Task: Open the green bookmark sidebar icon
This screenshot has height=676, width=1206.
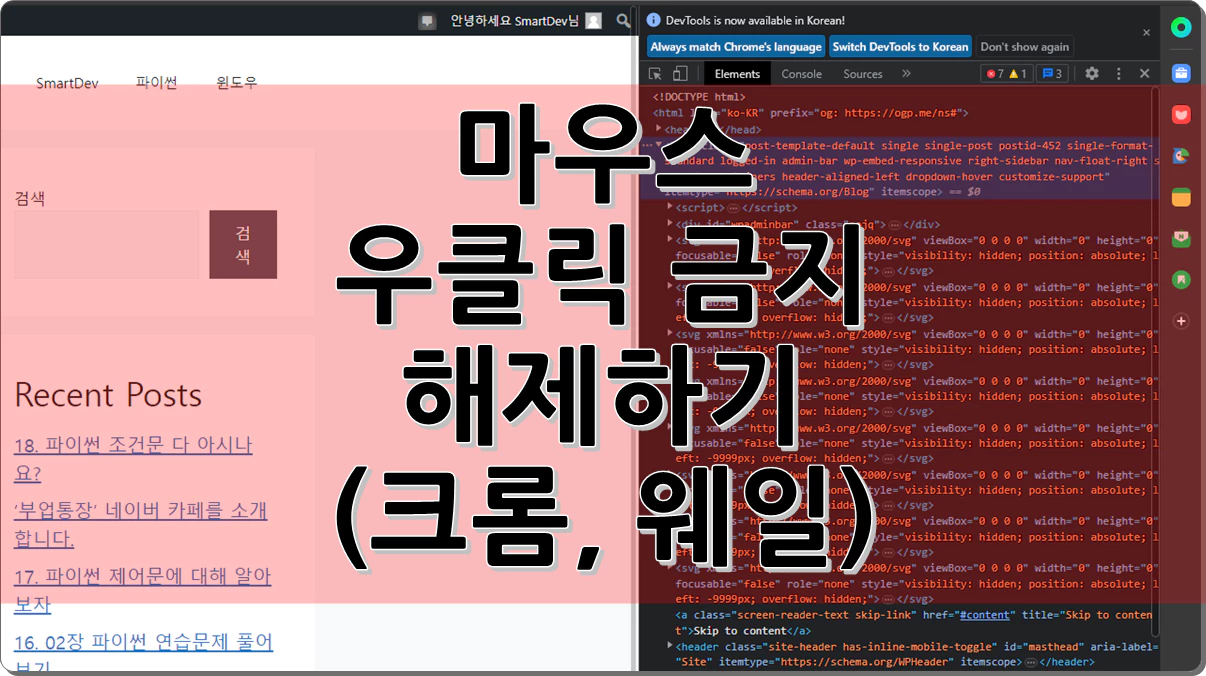Action: (1181, 280)
